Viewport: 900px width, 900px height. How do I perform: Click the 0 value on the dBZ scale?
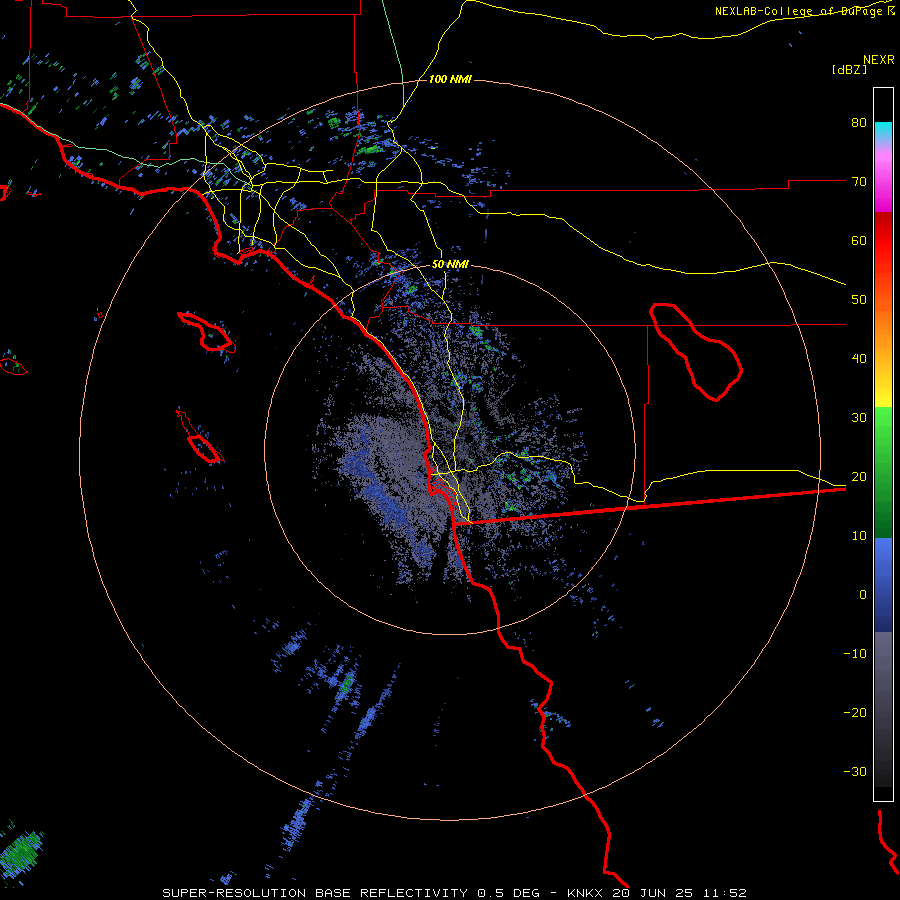(x=863, y=595)
